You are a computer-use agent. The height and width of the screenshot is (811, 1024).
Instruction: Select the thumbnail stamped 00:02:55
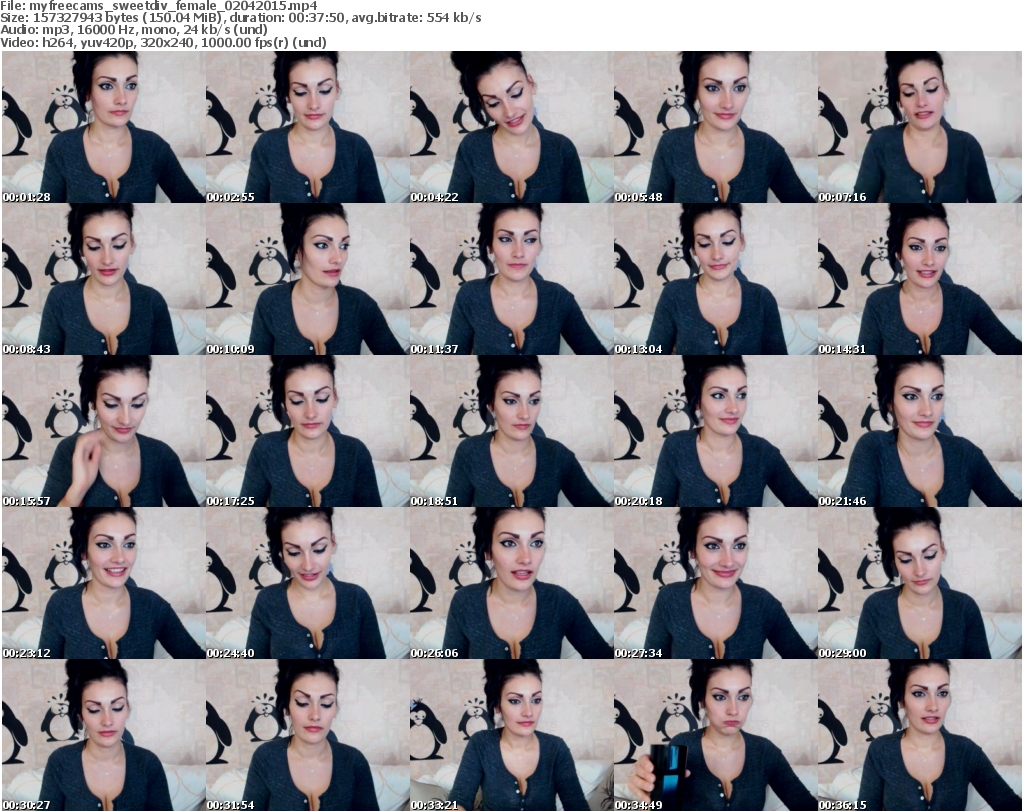[308, 127]
